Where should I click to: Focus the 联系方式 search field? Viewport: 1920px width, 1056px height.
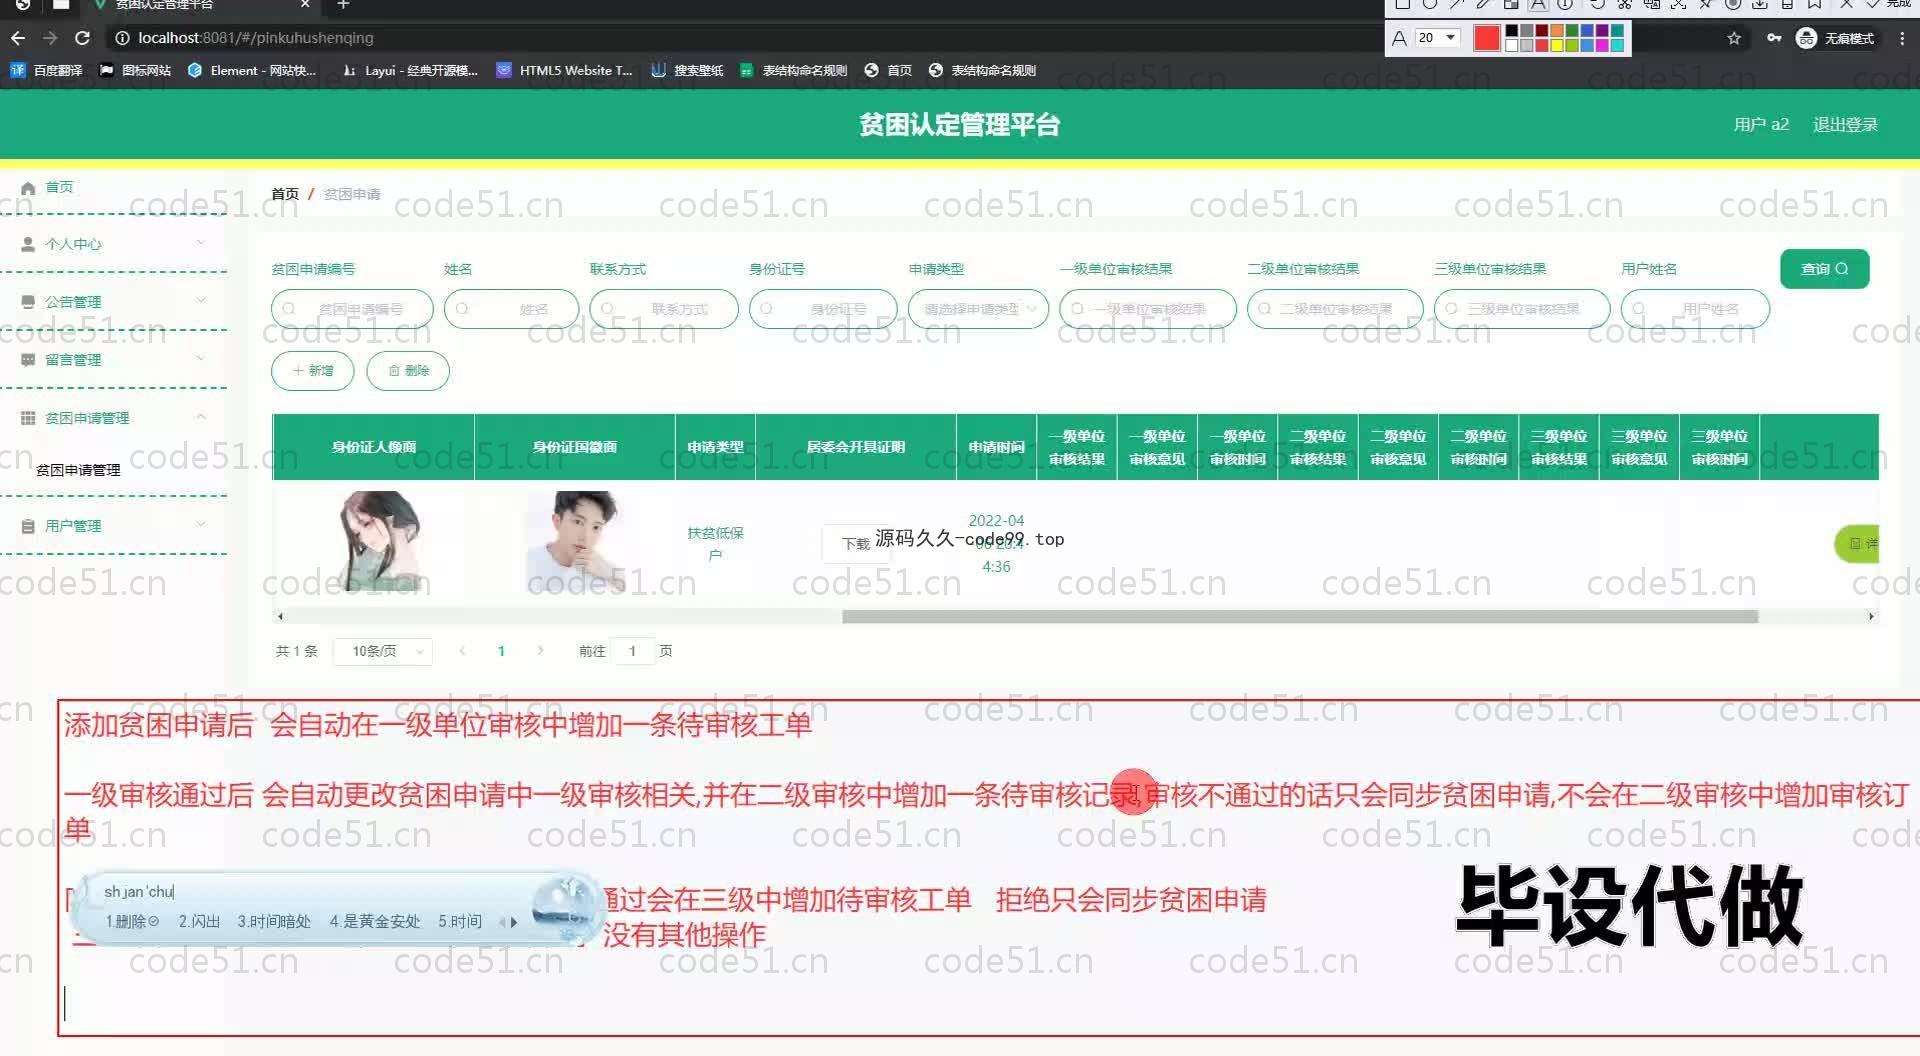[664, 309]
